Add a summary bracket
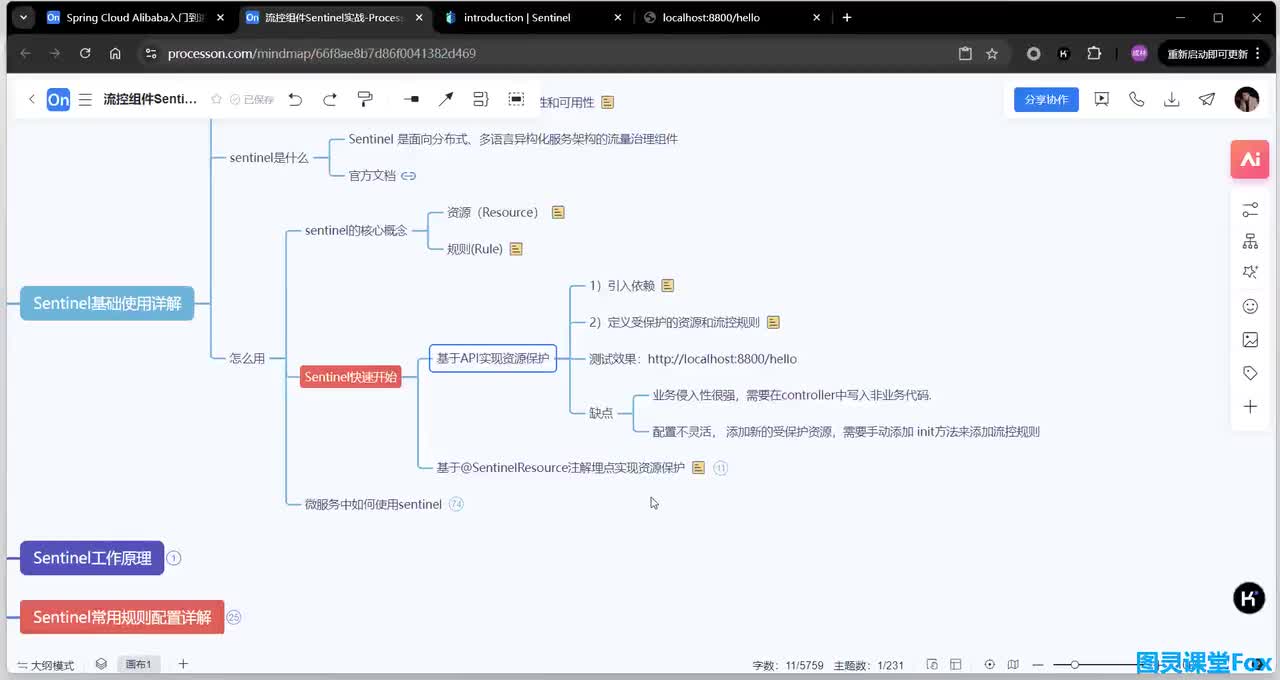1280x680 pixels. (481, 99)
